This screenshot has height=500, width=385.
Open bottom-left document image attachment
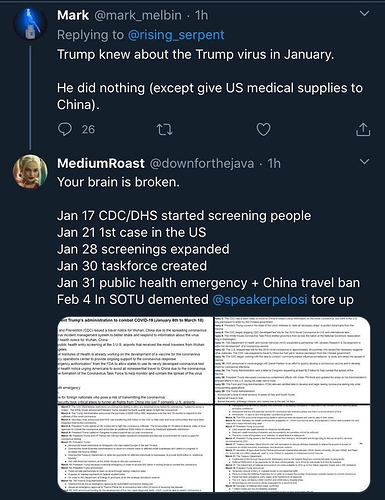pyautogui.click(x=135, y=448)
